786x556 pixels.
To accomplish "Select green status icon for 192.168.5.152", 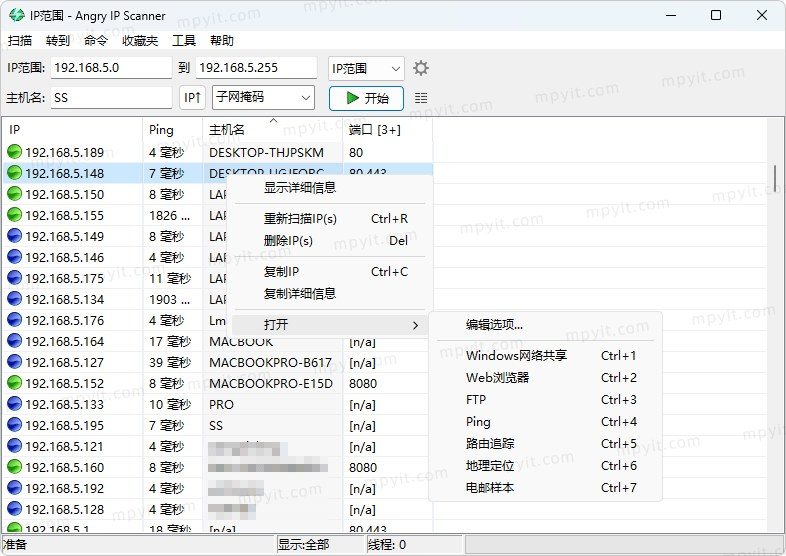I will click(x=15, y=383).
